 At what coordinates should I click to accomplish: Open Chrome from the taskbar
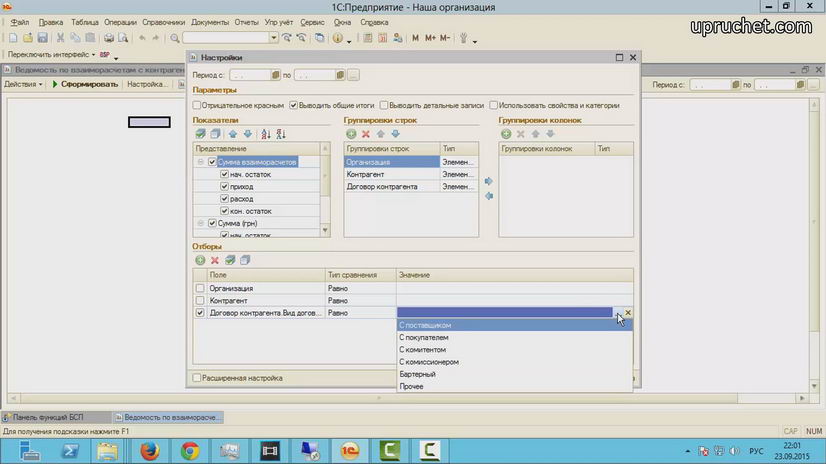pos(190,451)
